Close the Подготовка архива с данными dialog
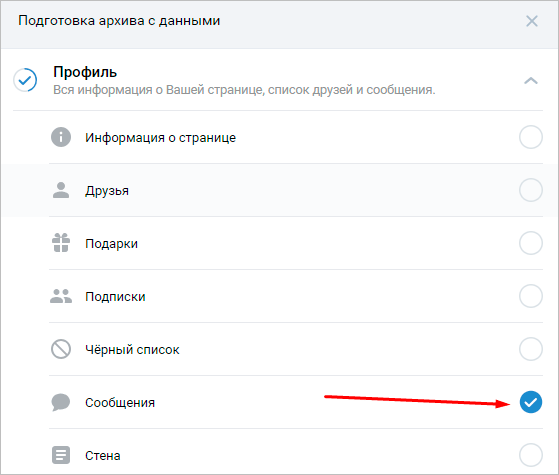 click(x=532, y=21)
